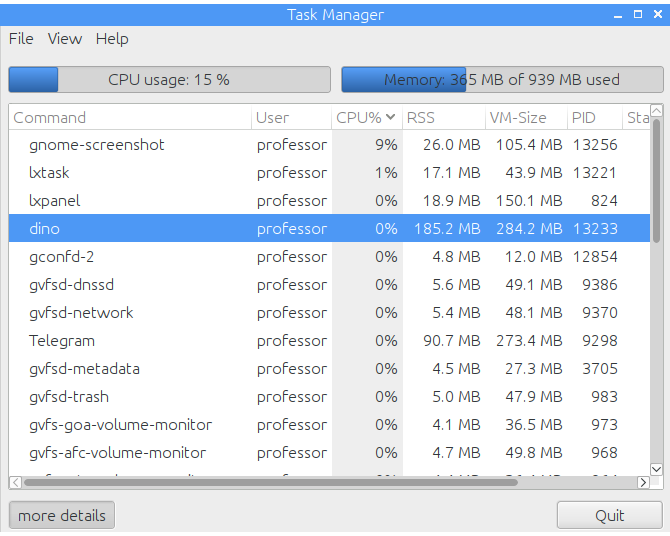Select the gvfs-afc-volume-monitor process row
Viewport: 670px width, 536px height.
click(329, 453)
